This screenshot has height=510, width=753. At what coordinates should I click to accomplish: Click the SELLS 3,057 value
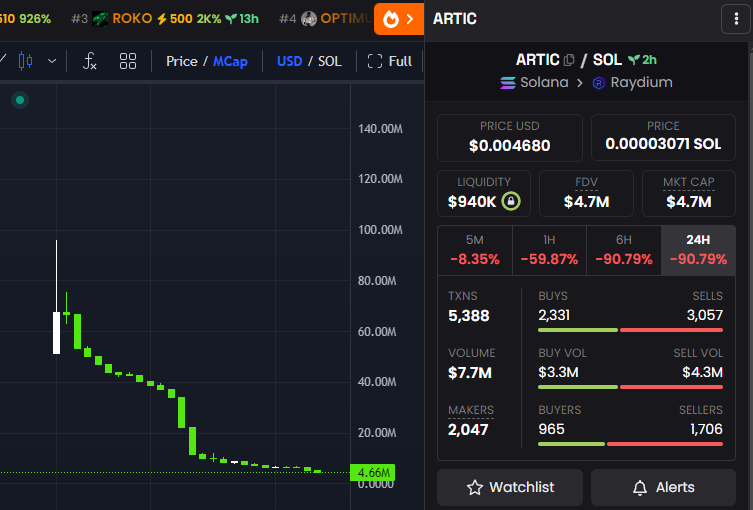coord(704,315)
